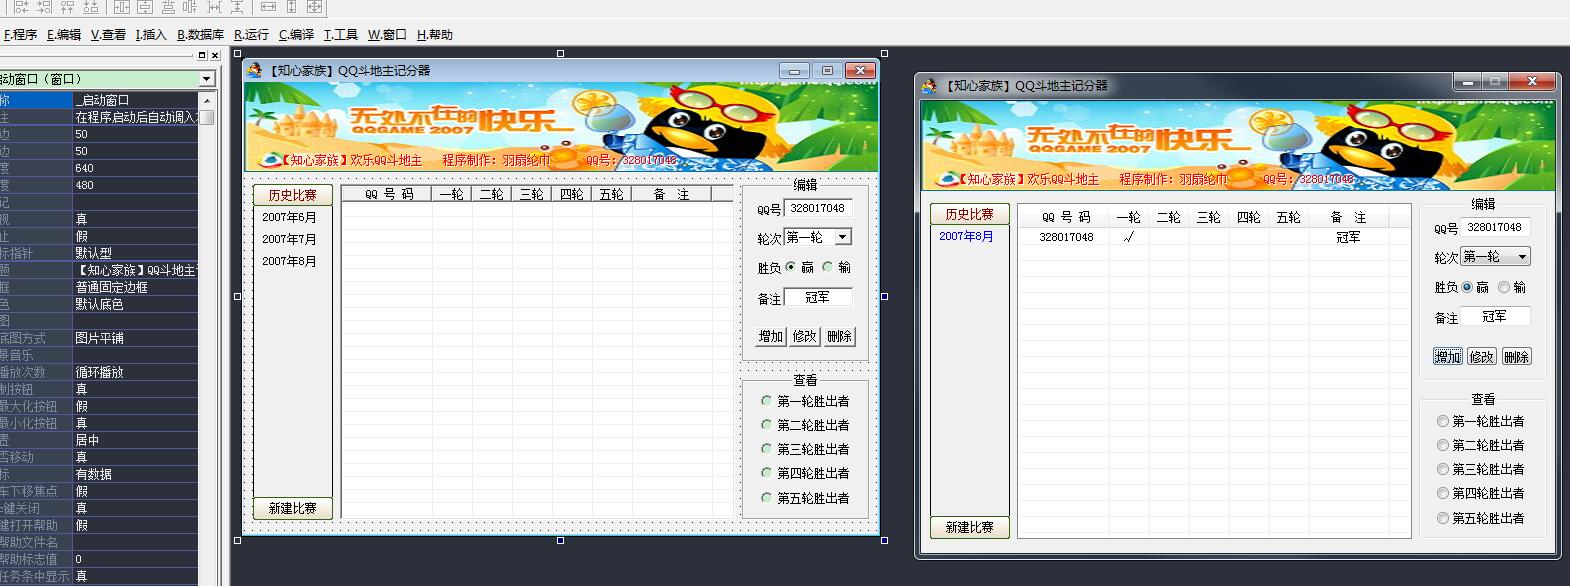
Task: Open the C.编译 menu
Action: 296,35
